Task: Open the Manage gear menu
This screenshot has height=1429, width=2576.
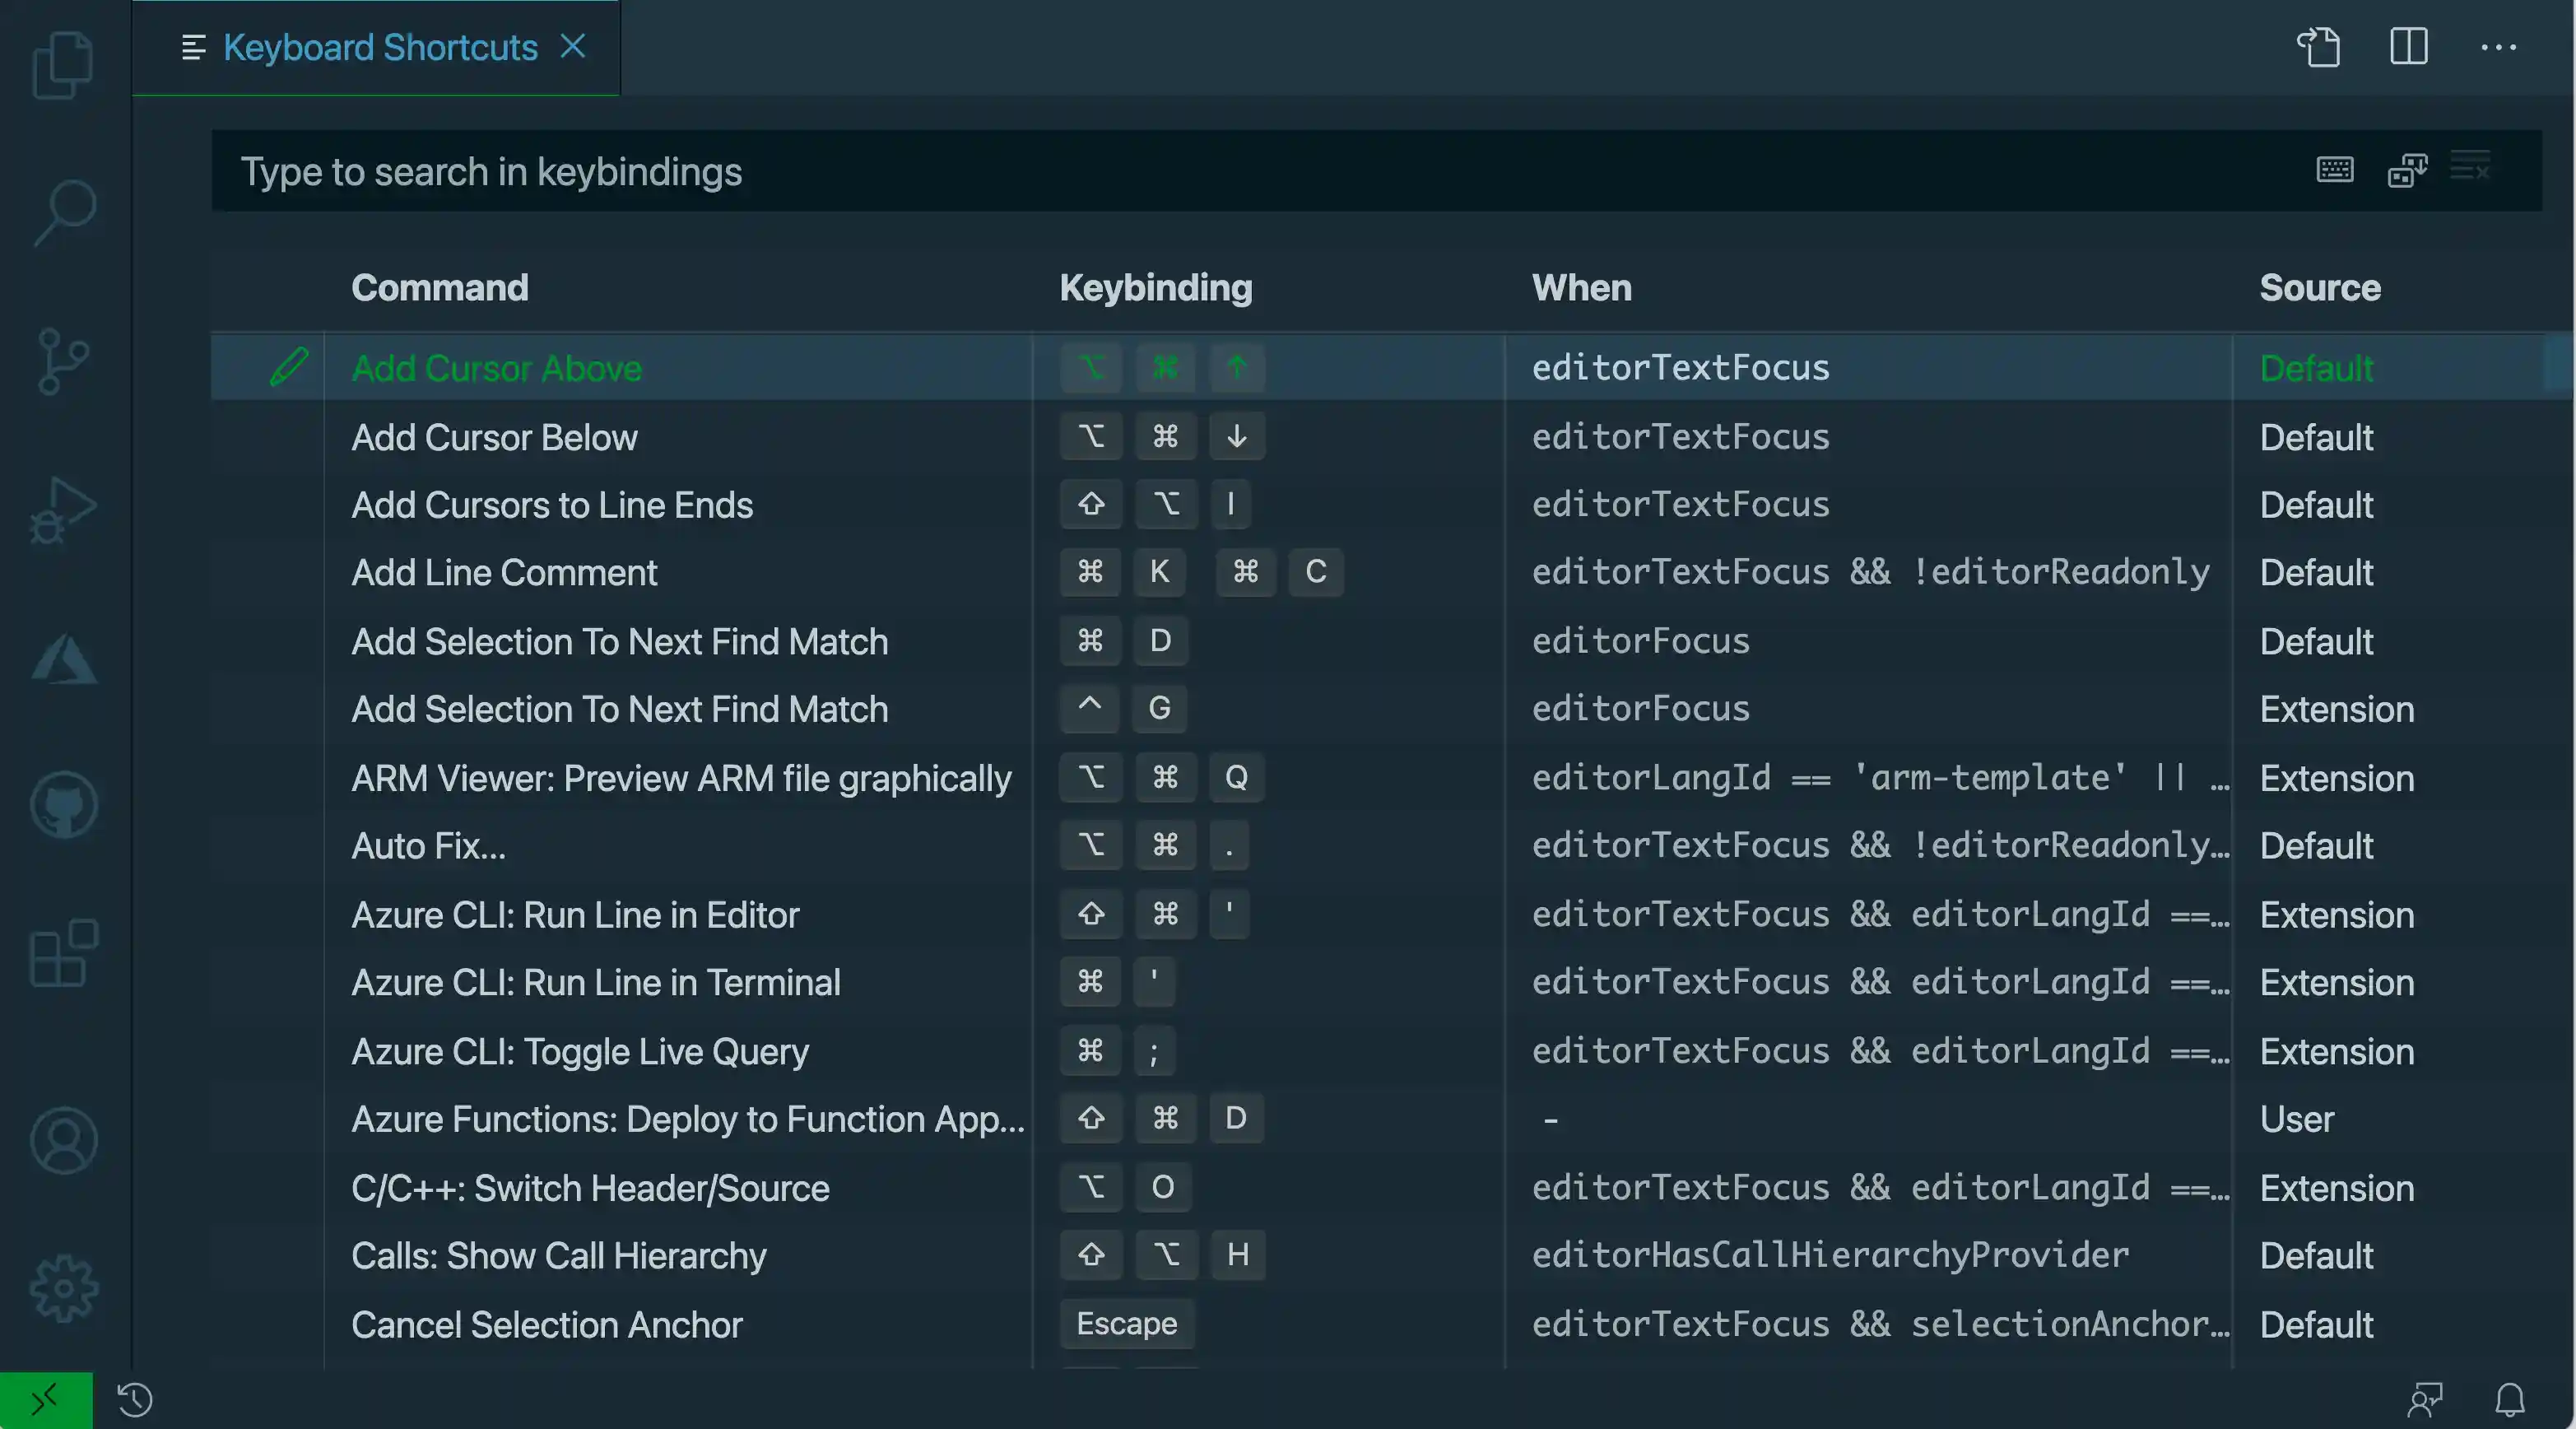Action: 62,1289
